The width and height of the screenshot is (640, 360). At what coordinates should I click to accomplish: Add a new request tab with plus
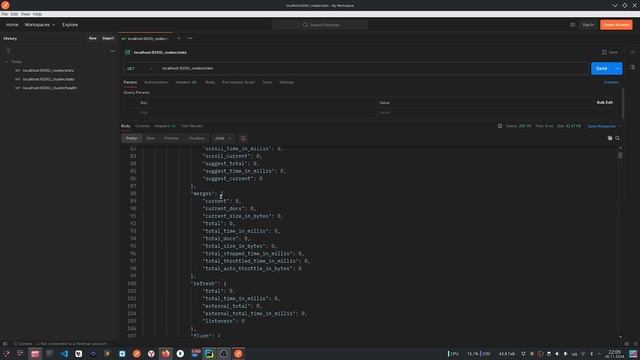tap(178, 38)
